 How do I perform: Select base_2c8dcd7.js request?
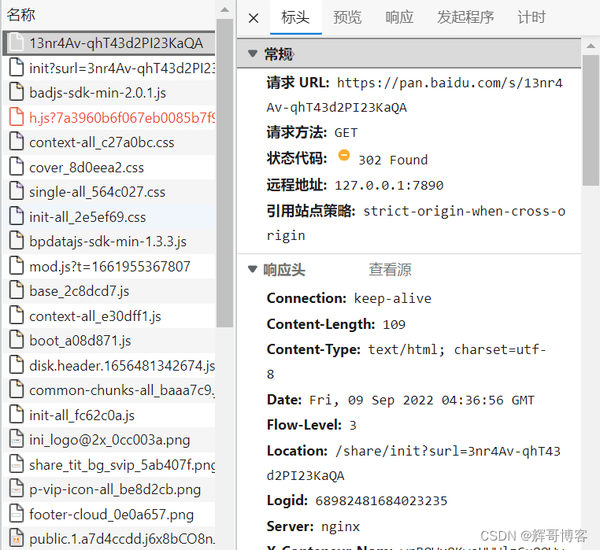point(109,291)
